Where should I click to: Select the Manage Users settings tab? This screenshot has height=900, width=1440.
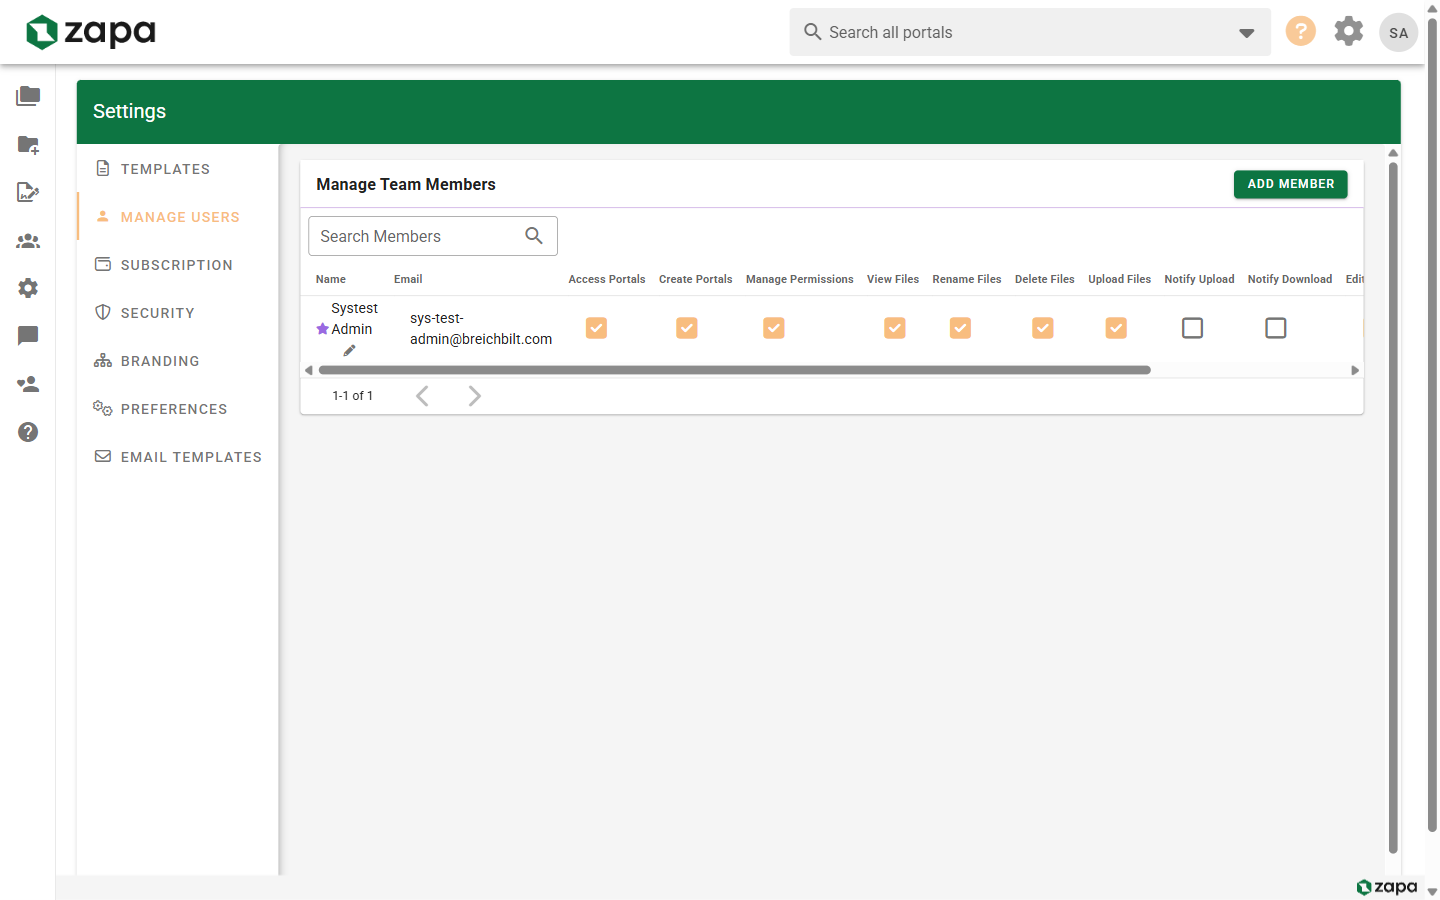tap(180, 217)
